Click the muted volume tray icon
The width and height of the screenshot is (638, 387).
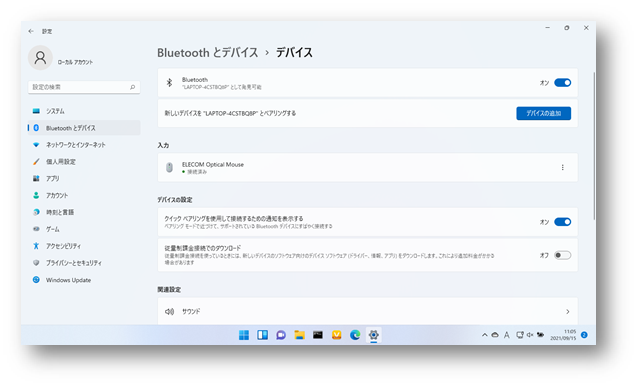530,335
